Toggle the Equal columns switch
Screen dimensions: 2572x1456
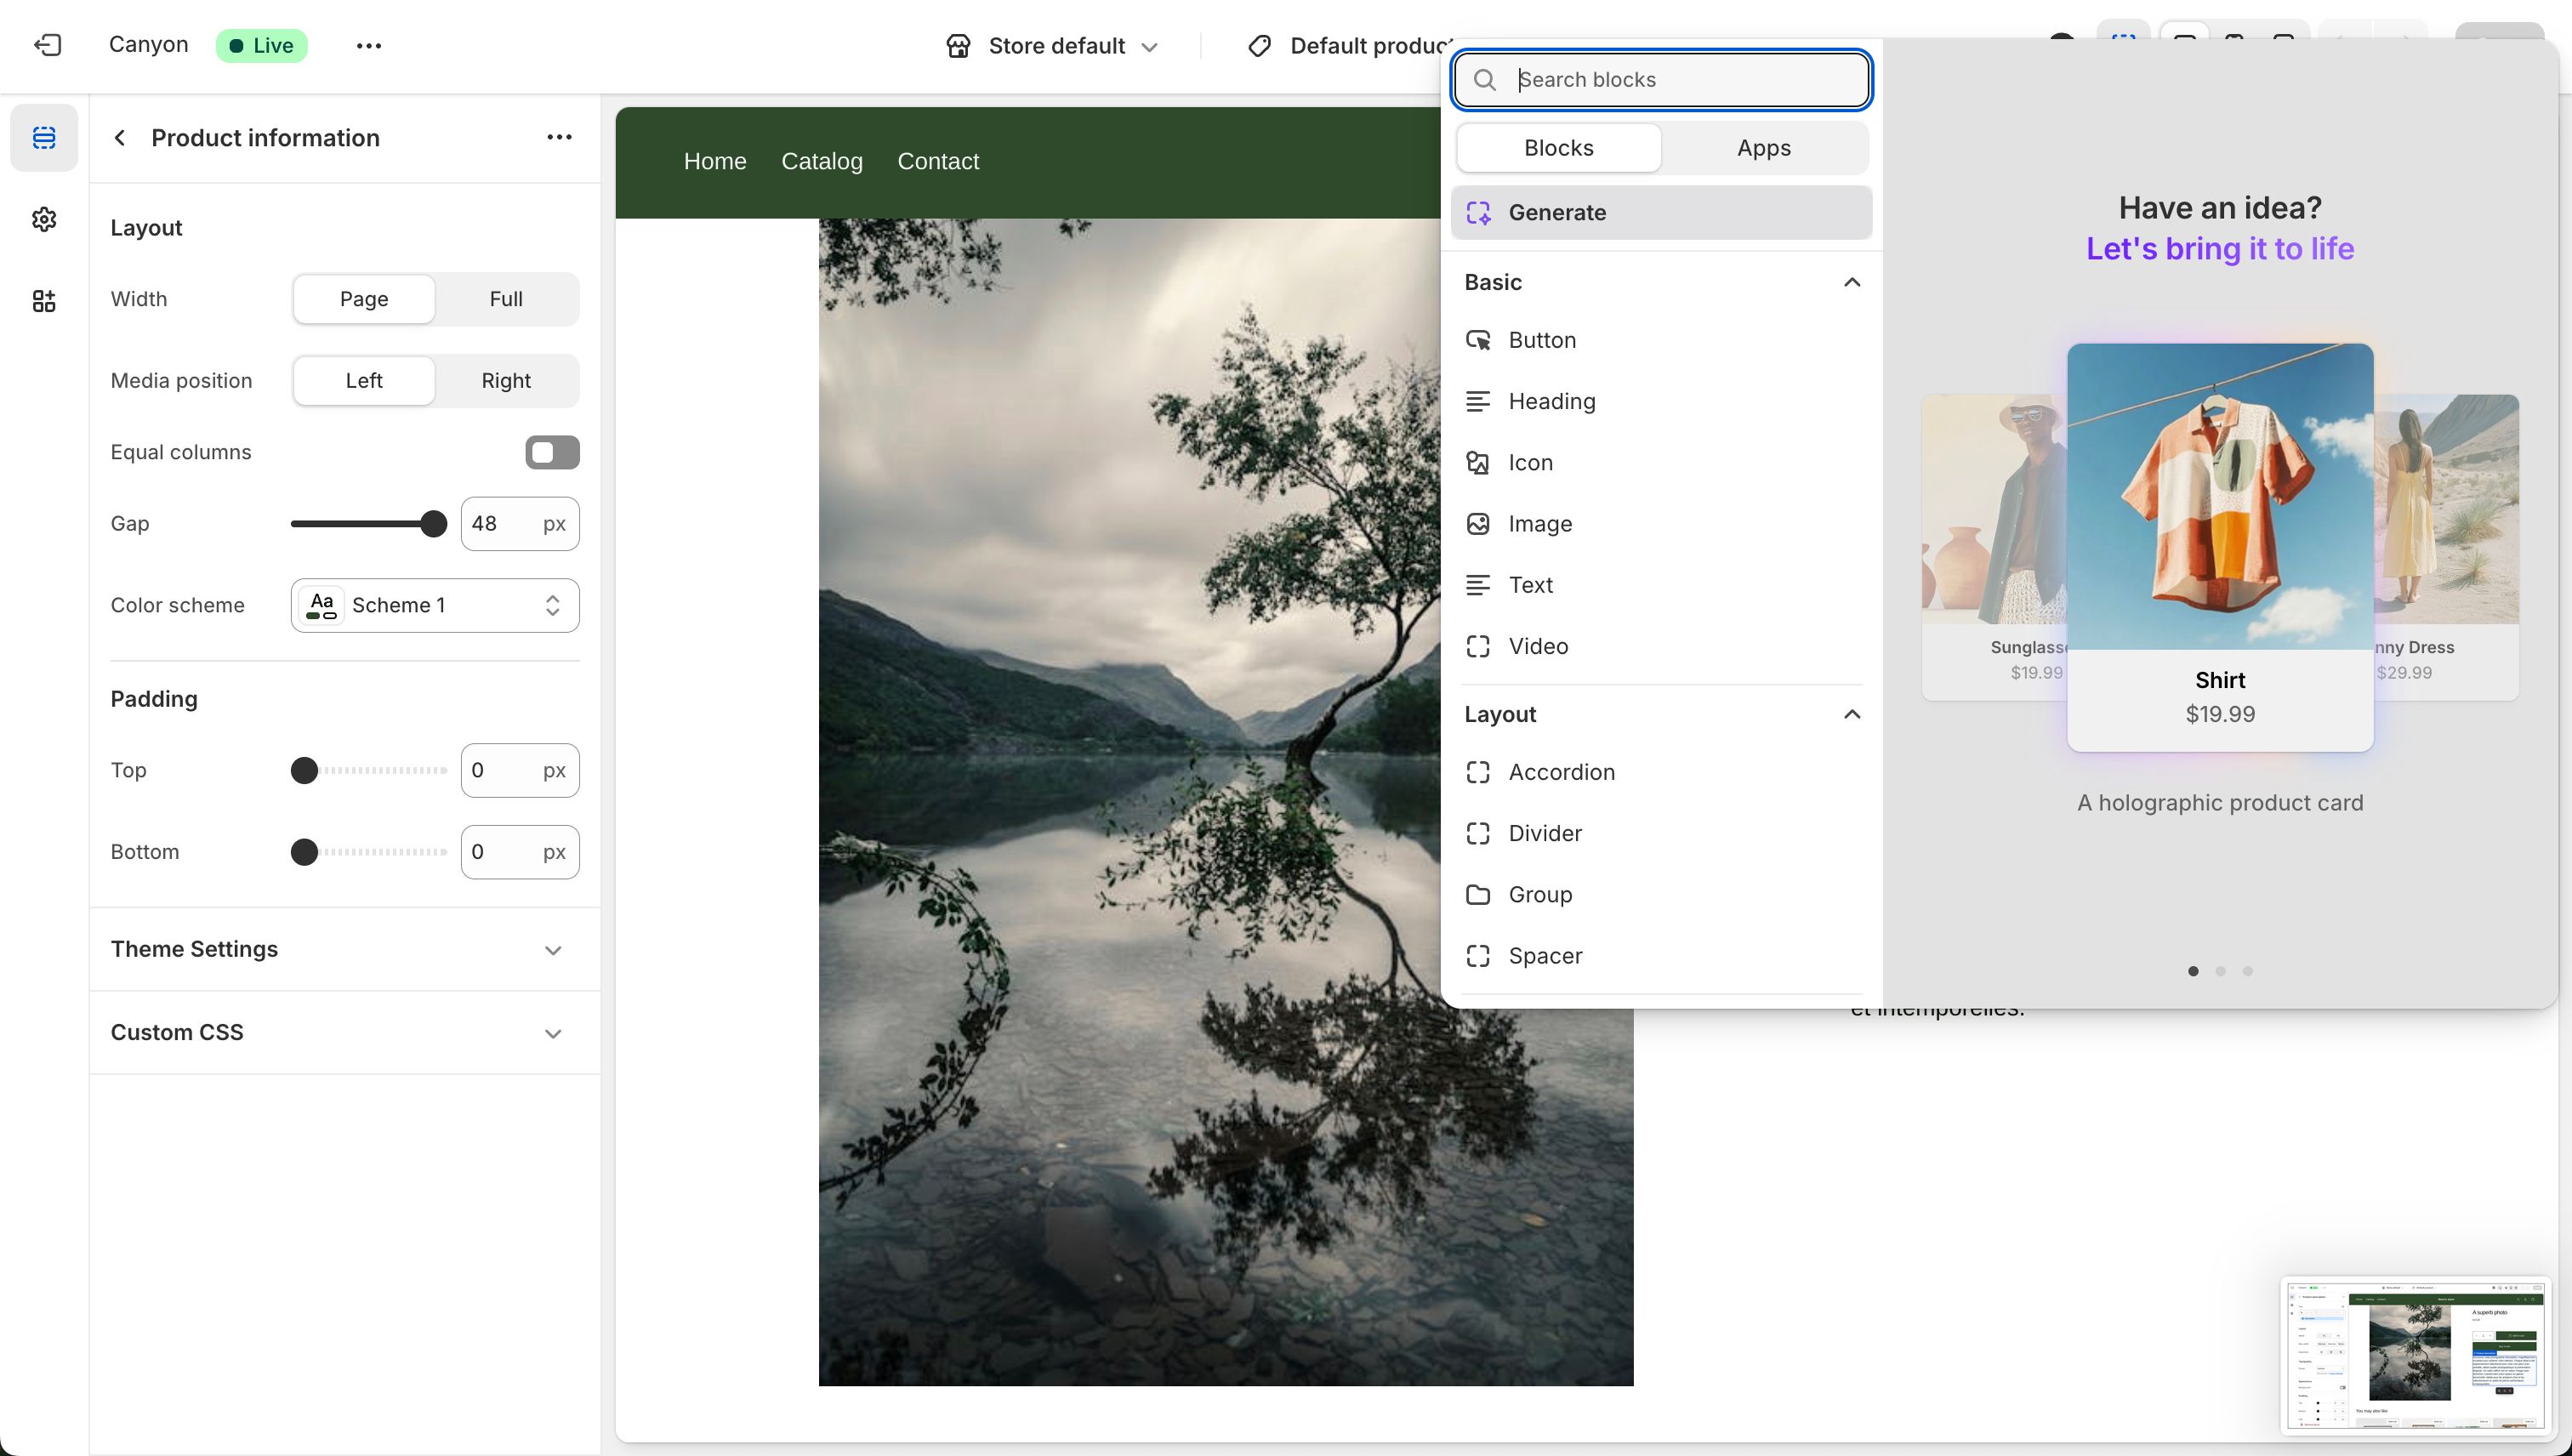point(552,452)
